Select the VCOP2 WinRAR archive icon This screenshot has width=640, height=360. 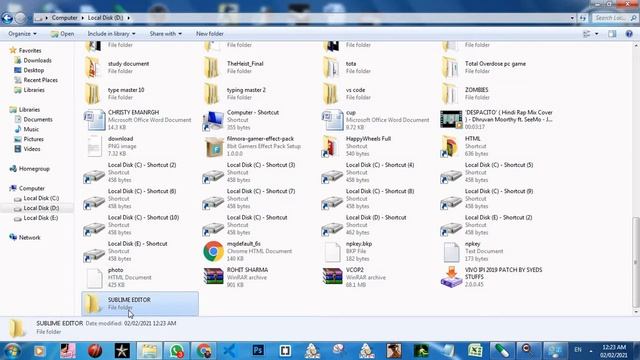pos(332,276)
